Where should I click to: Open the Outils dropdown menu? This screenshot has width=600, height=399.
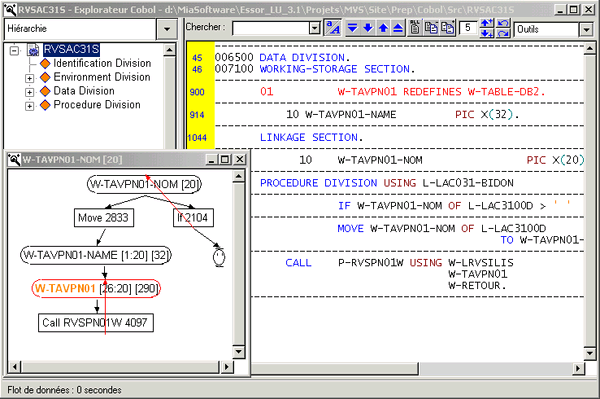point(585,29)
